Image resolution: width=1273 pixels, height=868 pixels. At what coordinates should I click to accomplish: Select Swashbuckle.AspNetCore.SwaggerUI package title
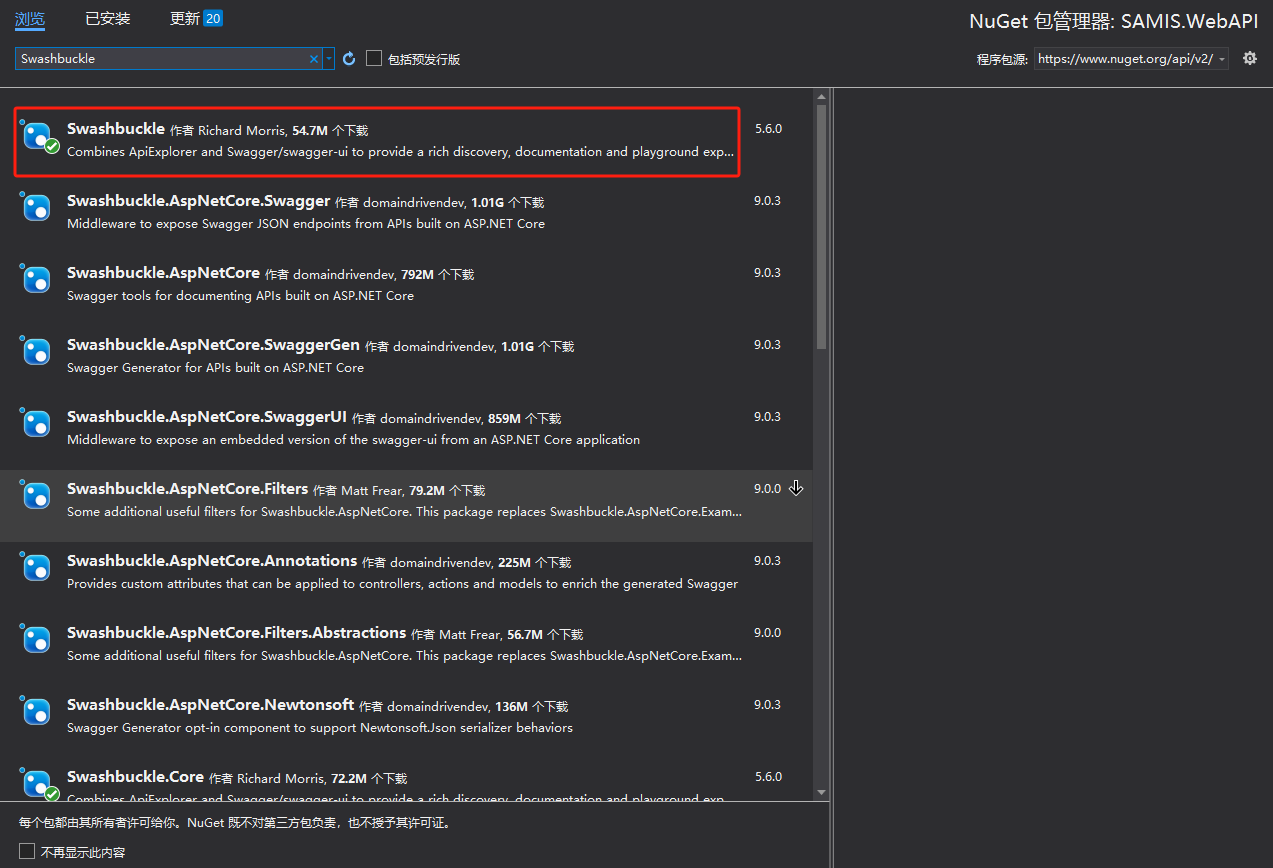[x=207, y=417]
